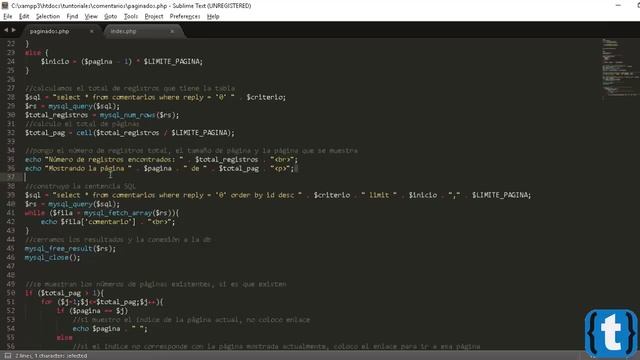Click $fila['comentario'] on line 42
The image size is (640, 360).
[x=98, y=222]
